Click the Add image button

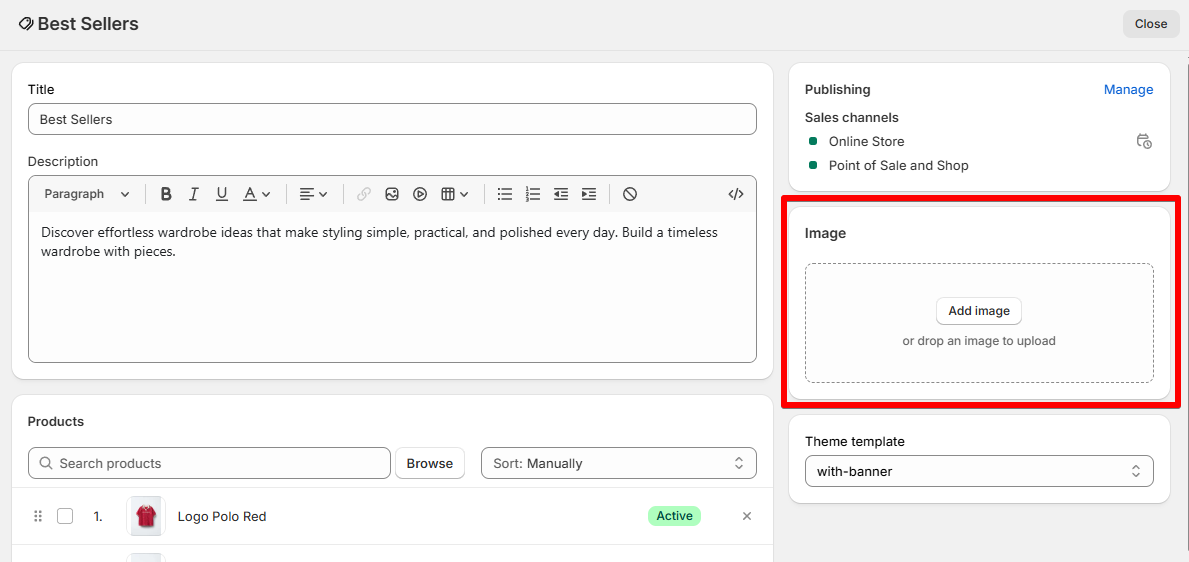point(978,311)
